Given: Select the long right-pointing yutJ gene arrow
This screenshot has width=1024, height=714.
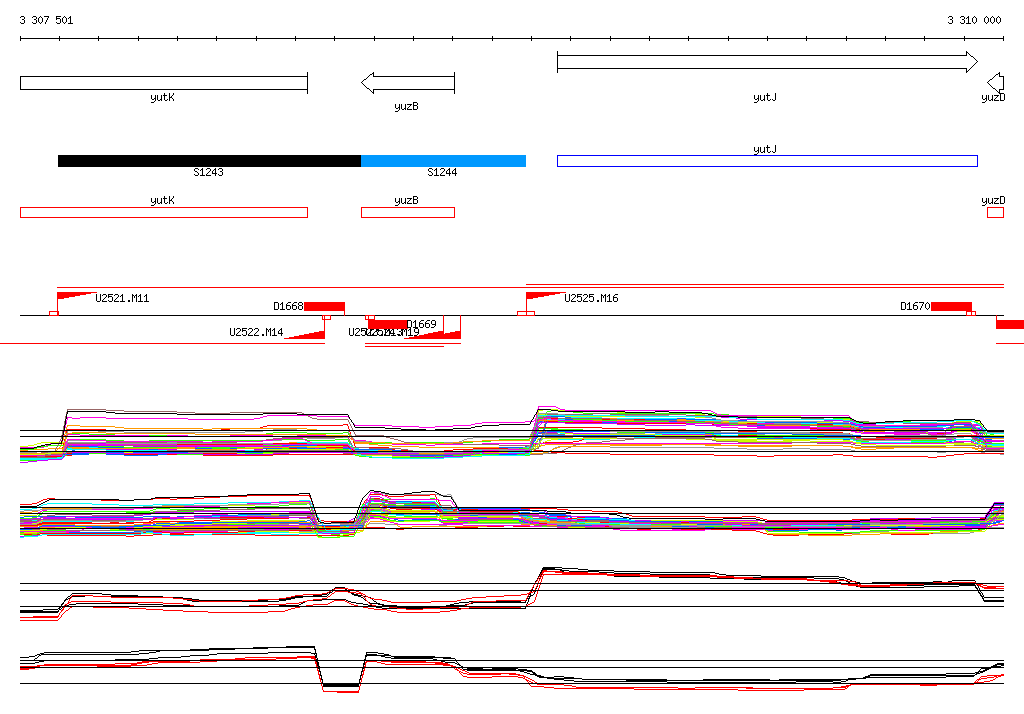Looking at the screenshot, I should tap(767, 62).
